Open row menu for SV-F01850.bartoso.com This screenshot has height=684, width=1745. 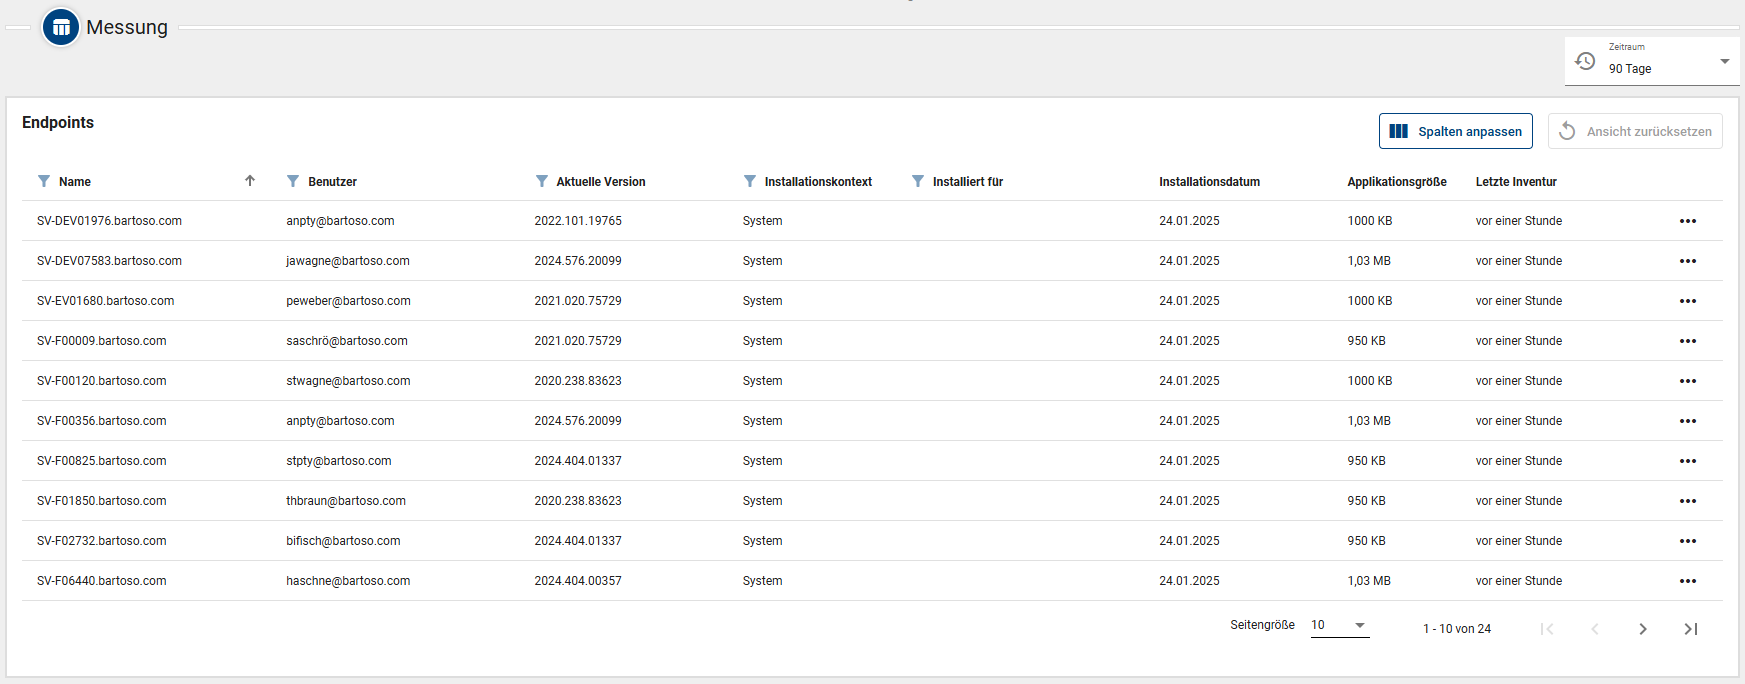[1687, 501]
